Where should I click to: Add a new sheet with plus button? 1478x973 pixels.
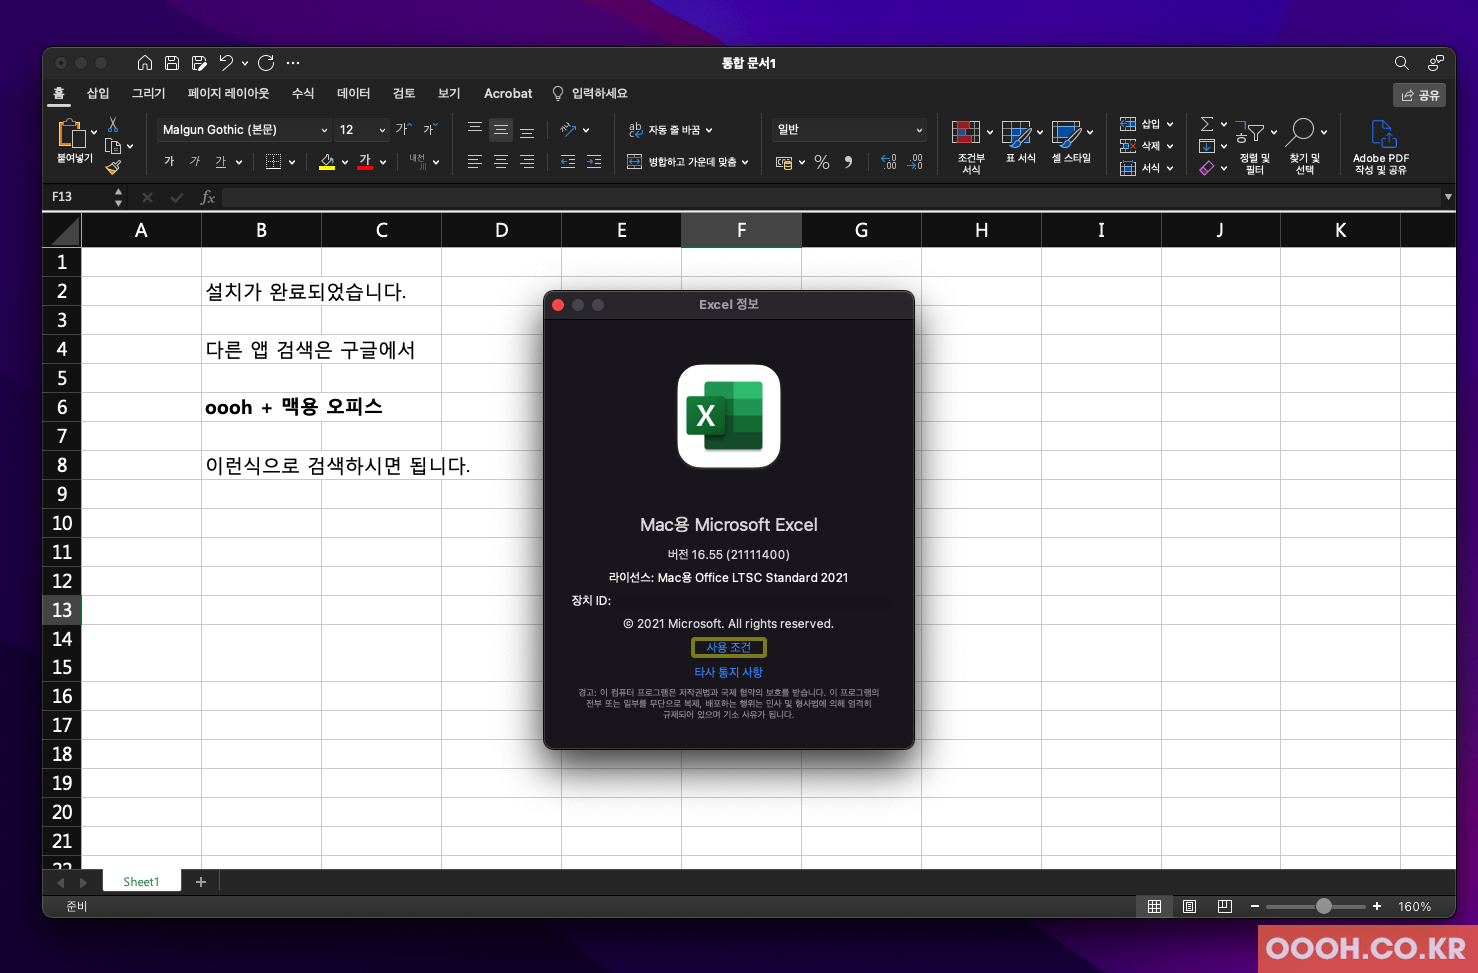click(x=201, y=882)
